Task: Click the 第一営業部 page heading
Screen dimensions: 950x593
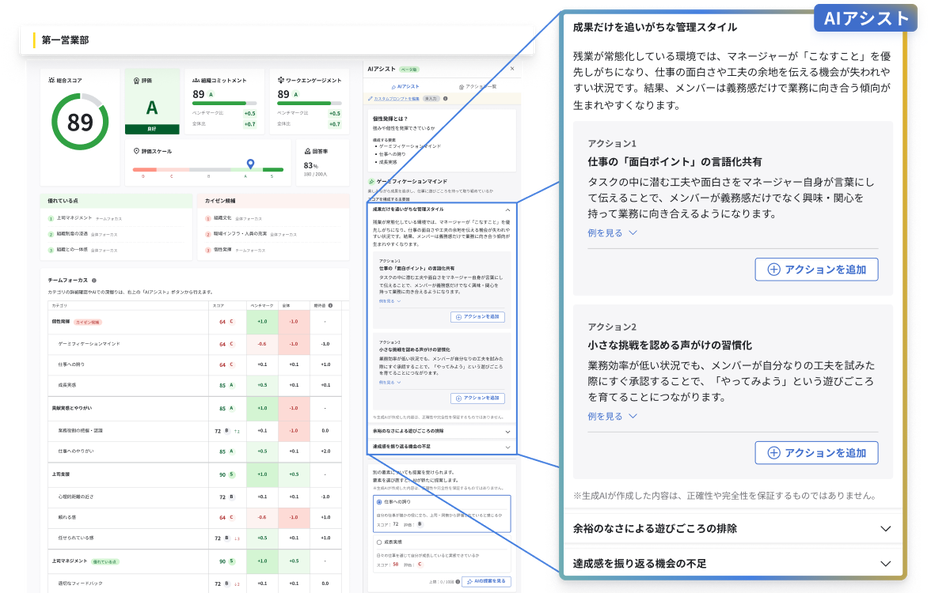Action: 65,40
